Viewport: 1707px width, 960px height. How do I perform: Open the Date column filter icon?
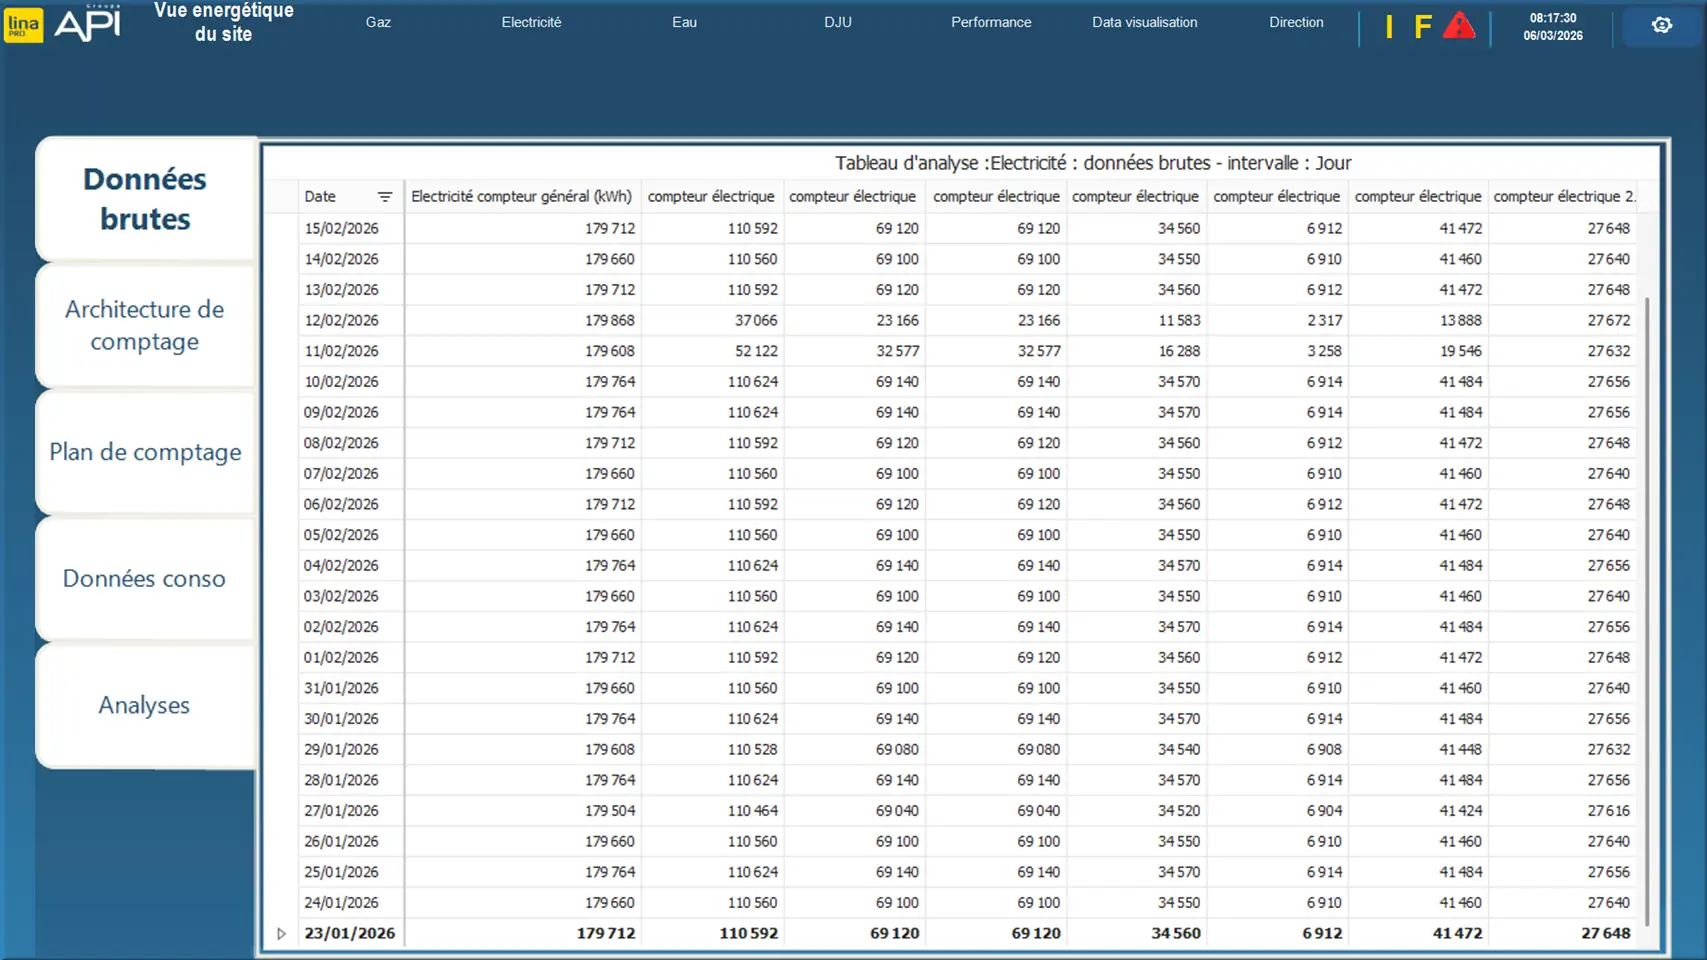click(384, 197)
